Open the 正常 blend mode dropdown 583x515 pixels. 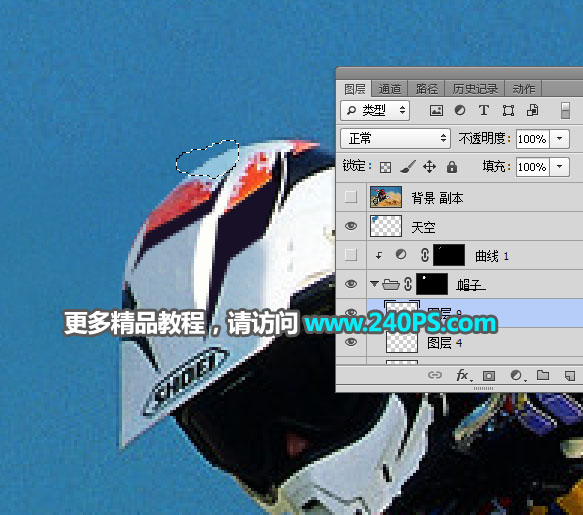396,139
